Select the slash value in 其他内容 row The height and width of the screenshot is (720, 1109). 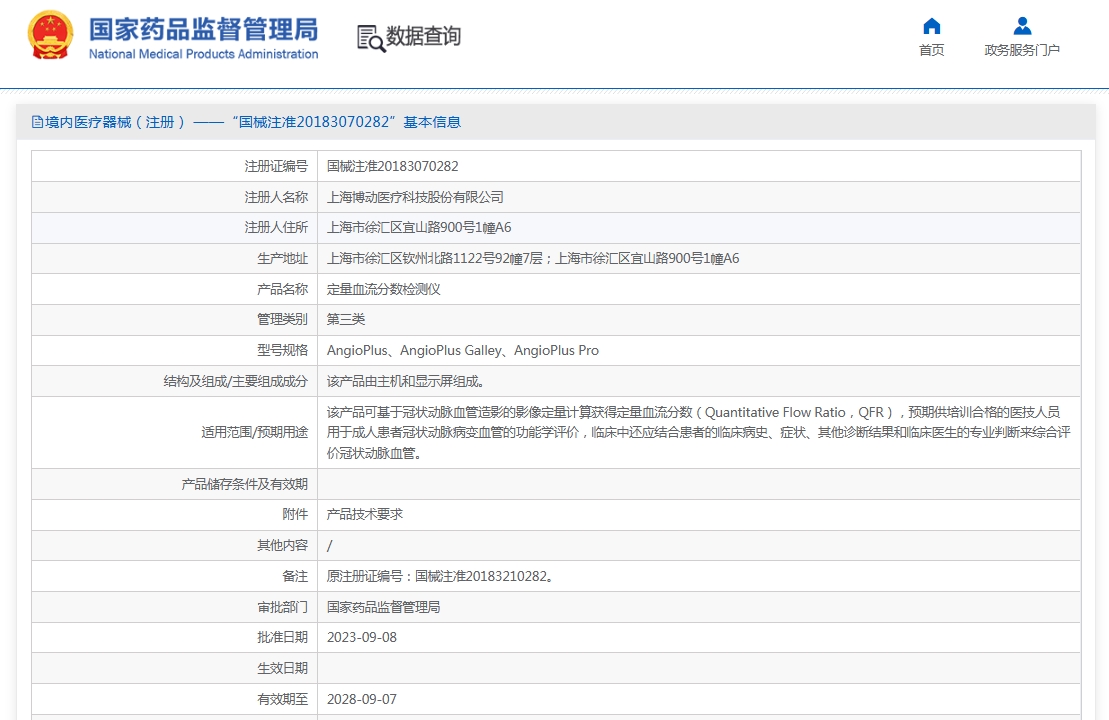pos(330,546)
